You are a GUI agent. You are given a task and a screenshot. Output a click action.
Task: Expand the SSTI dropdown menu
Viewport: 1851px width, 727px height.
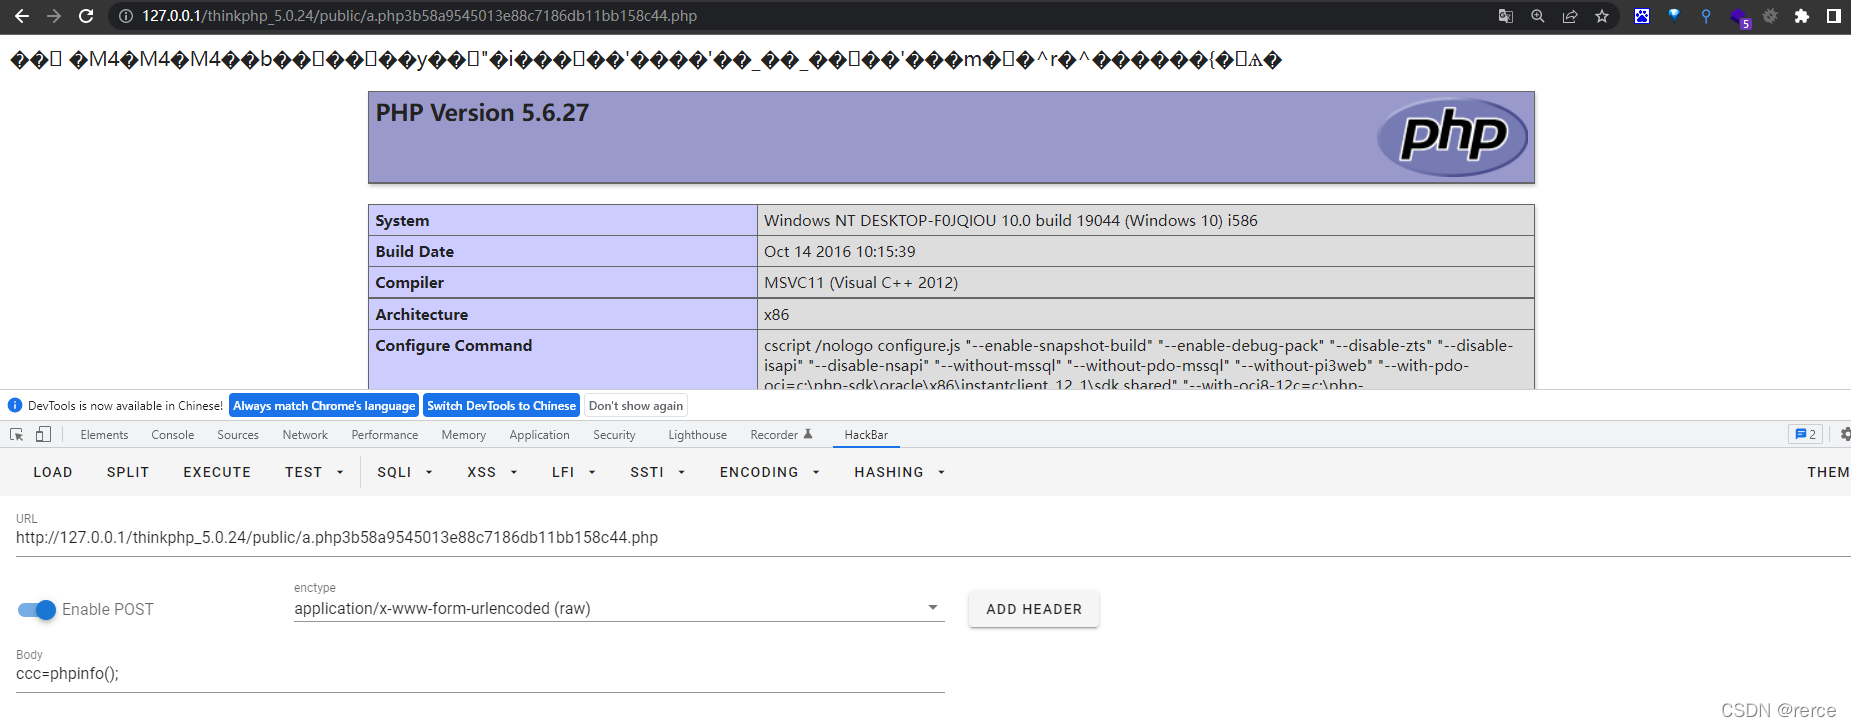[x=657, y=472]
